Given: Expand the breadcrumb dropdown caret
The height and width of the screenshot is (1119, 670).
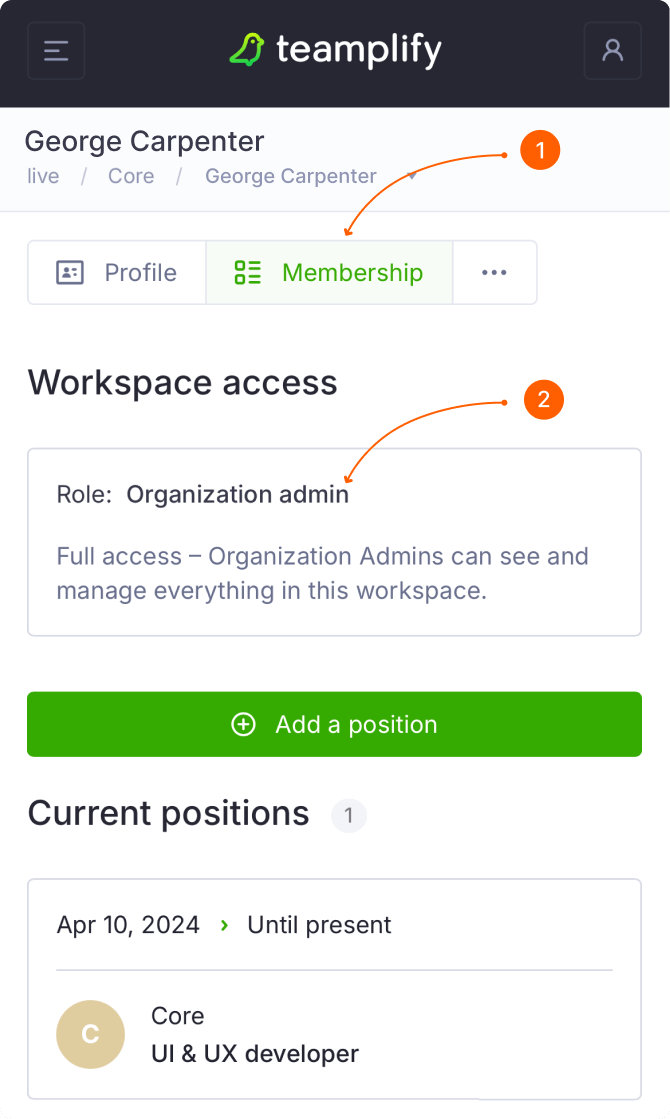Looking at the screenshot, I should [x=412, y=176].
